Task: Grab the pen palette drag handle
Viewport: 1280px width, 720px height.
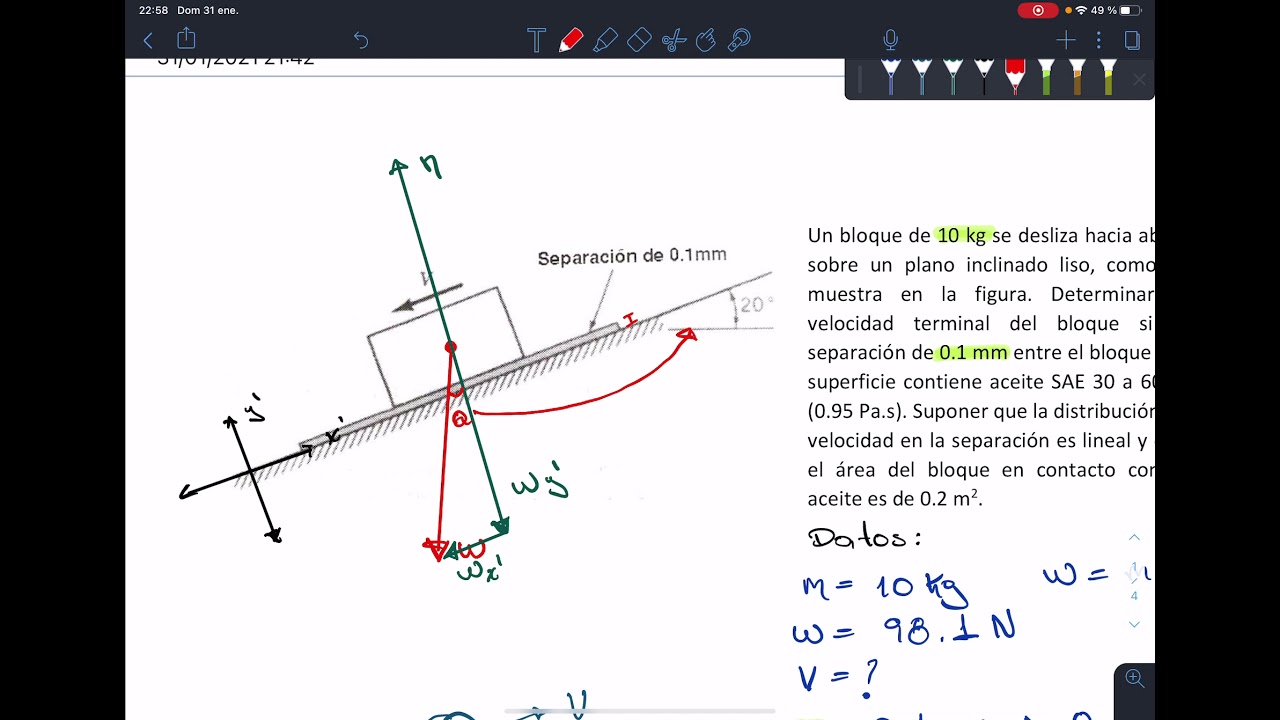Action: point(859,79)
